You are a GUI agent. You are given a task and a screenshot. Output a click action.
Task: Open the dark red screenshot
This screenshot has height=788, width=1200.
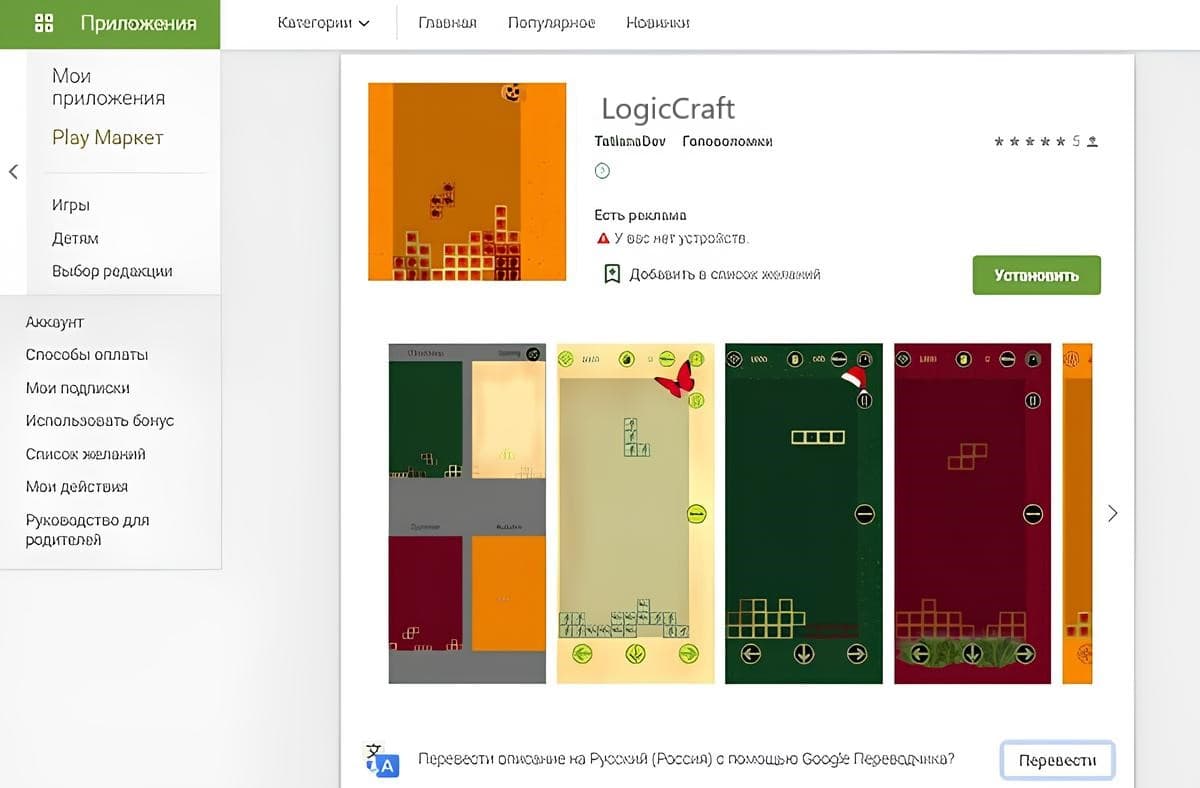973,514
